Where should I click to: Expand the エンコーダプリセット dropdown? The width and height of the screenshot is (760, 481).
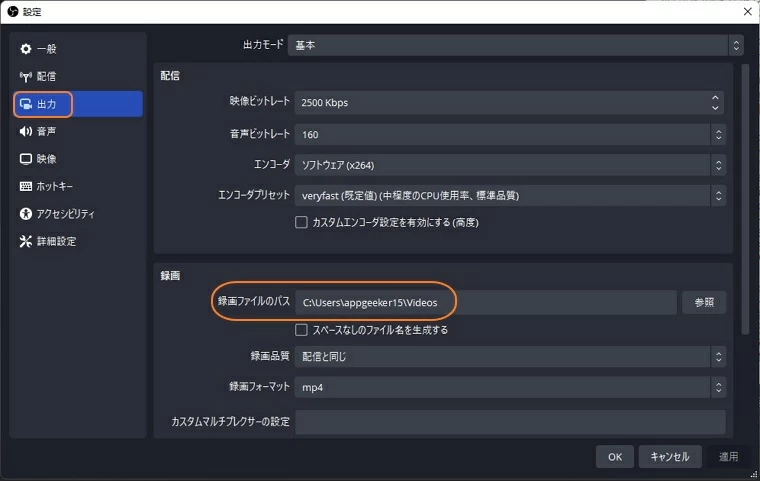(510, 195)
